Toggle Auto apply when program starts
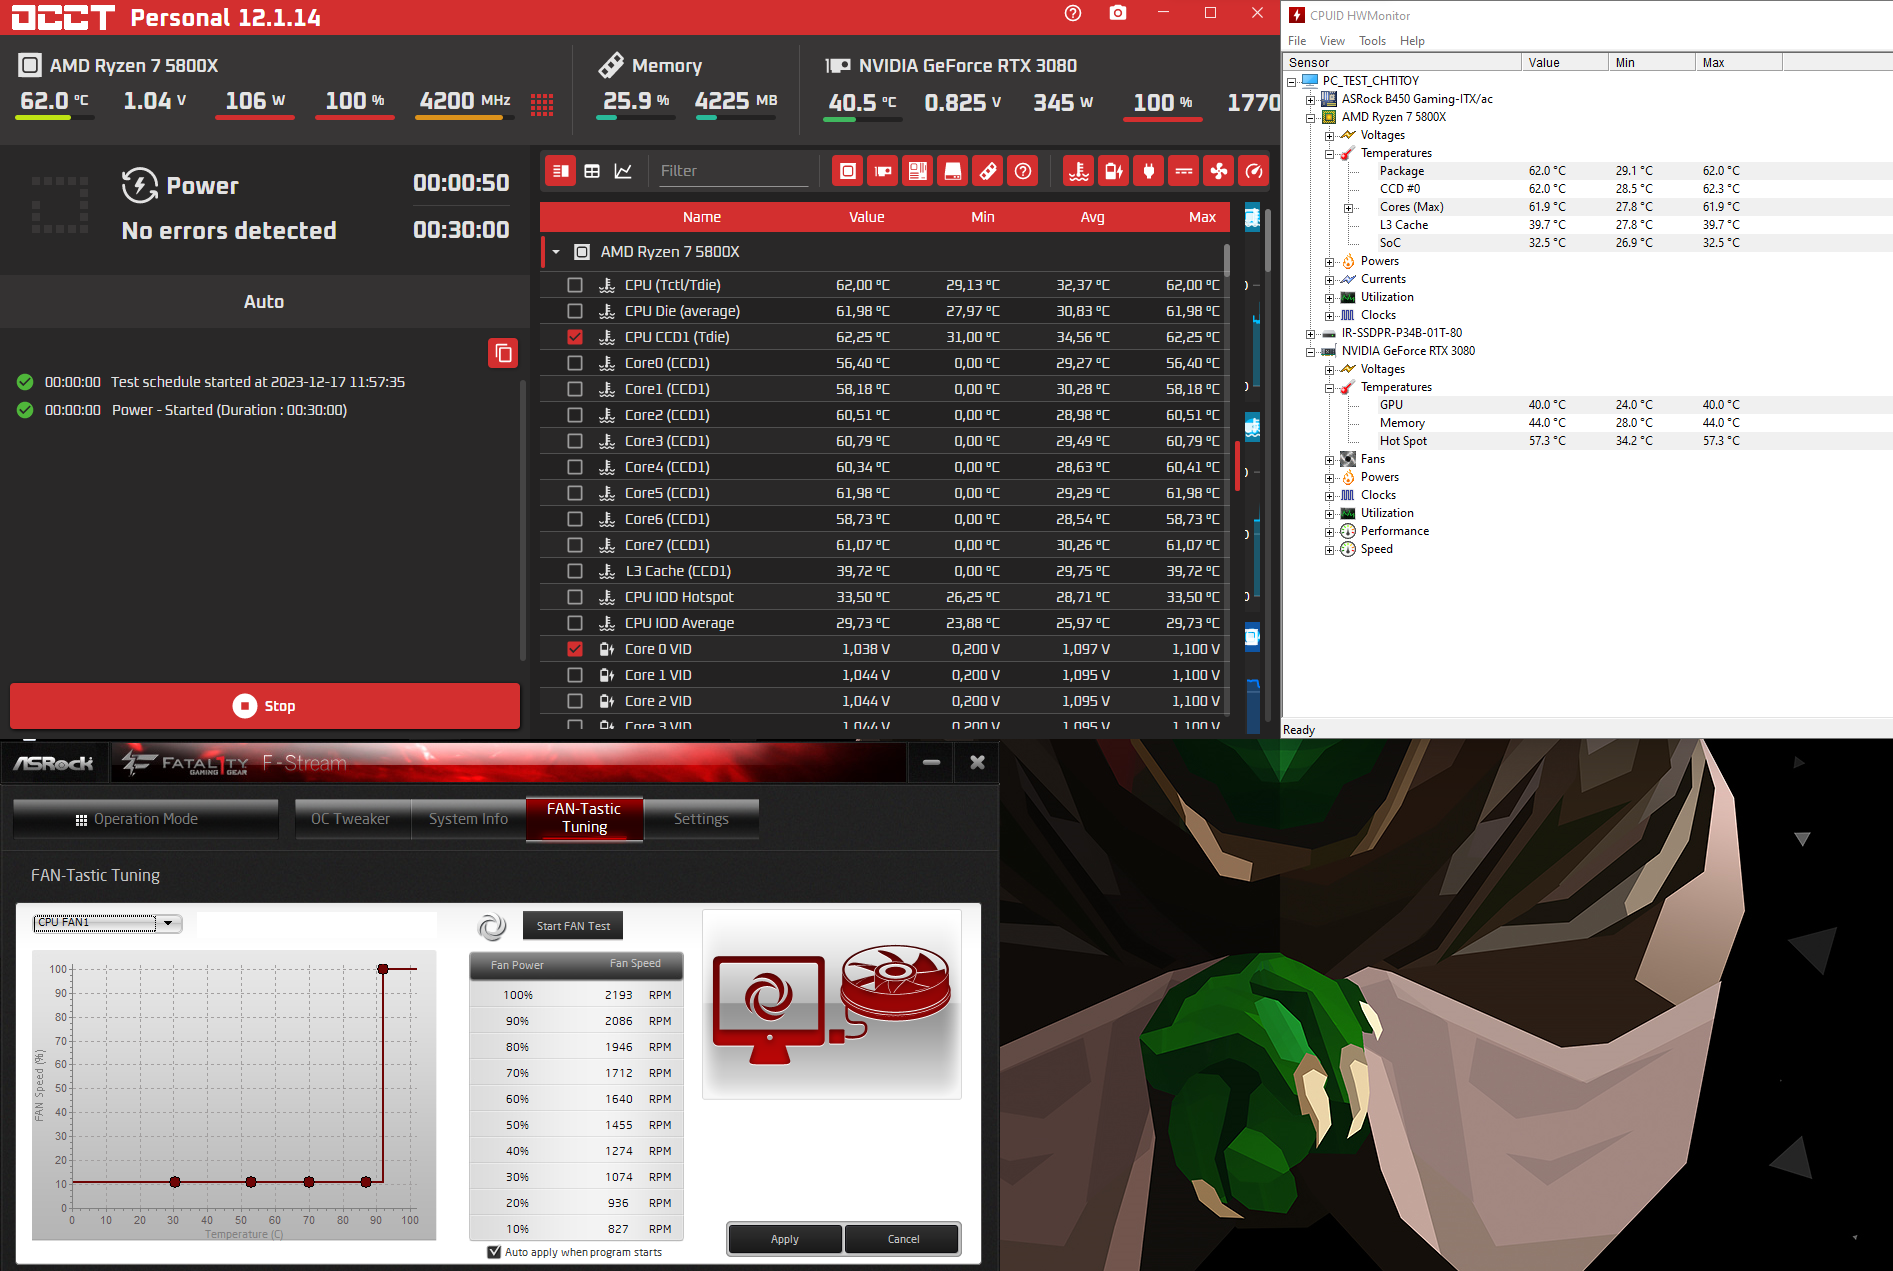Viewport: 1893px width, 1271px height. click(494, 1252)
